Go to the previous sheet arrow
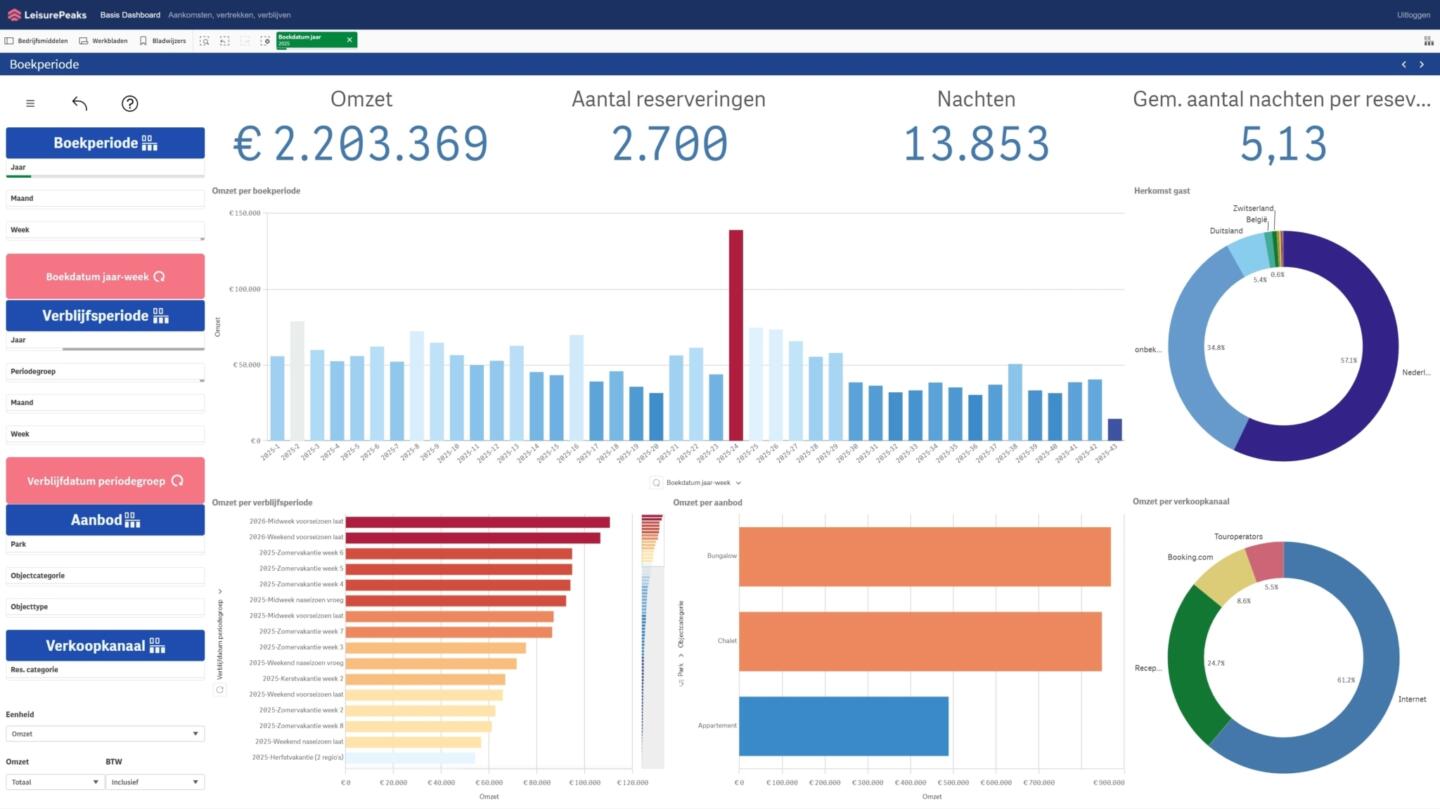Viewport: 1440px width, 809px height. tap(1403, 64)
